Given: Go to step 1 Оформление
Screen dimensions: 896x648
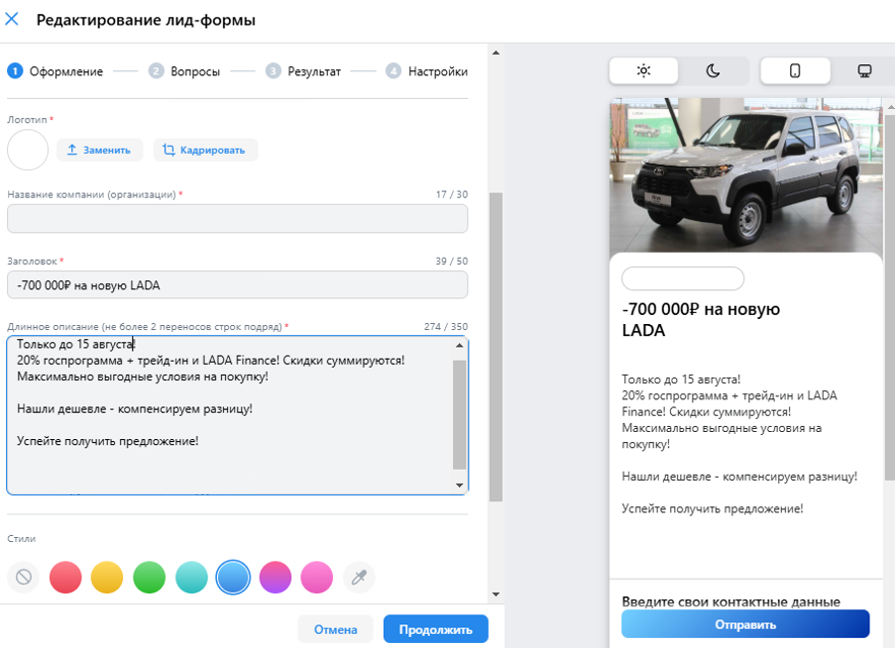Looking at the screenshot, I should tap(55, 71).
